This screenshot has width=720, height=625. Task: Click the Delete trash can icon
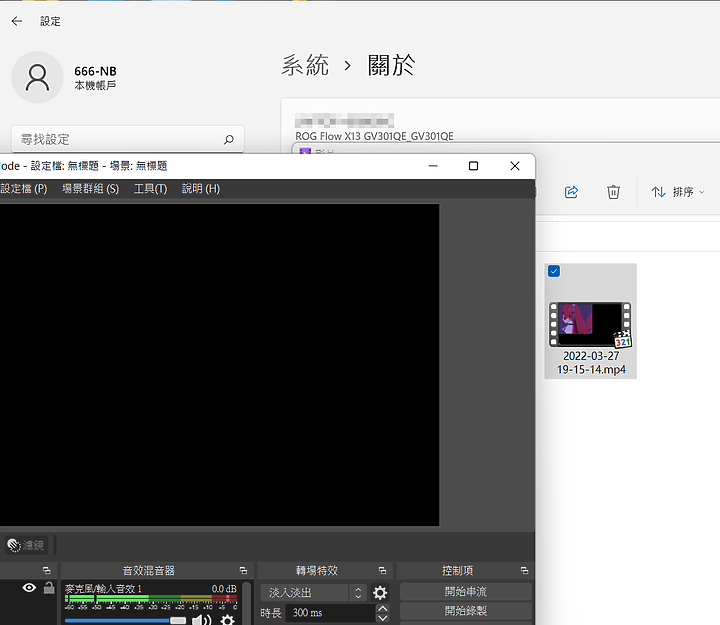point(614,192)
